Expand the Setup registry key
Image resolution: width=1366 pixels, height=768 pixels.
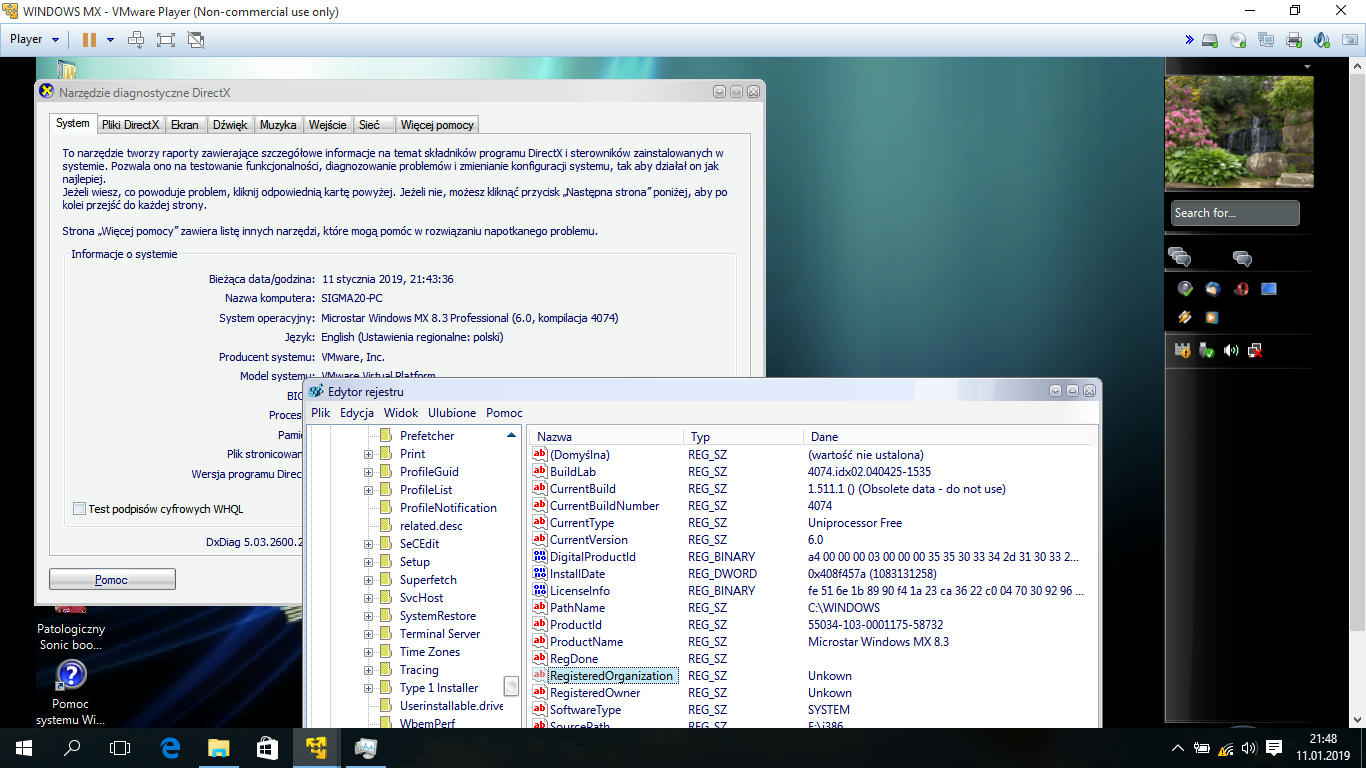tap(368, 562)
